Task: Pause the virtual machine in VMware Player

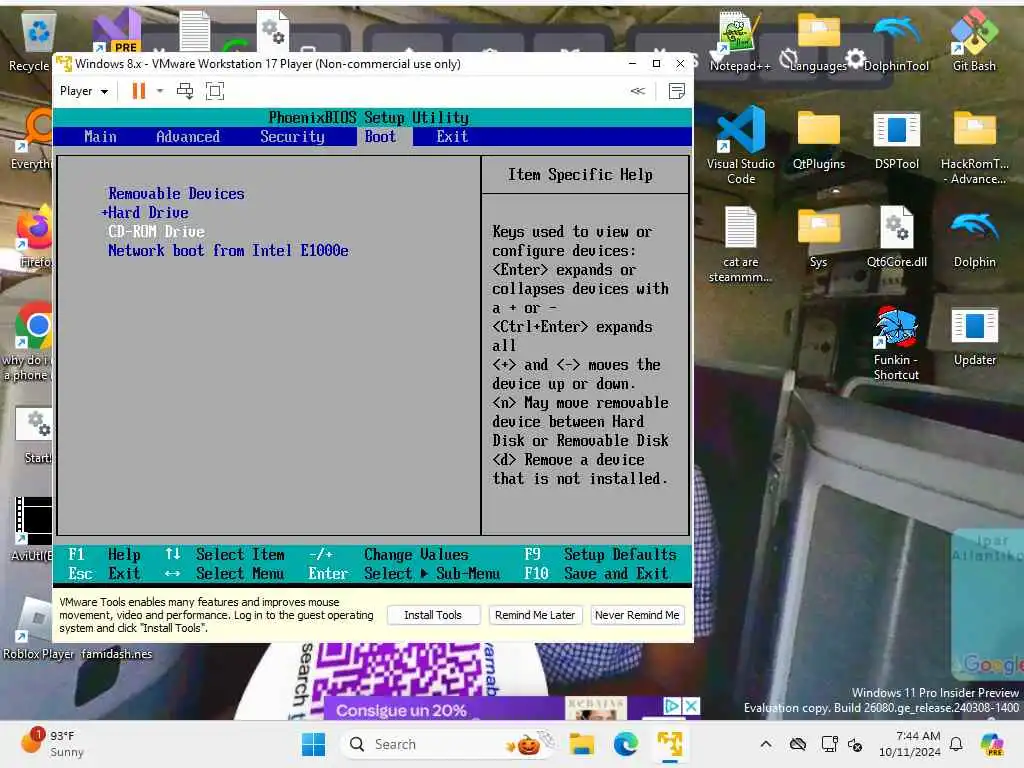Action: click(x=138, y=91)
